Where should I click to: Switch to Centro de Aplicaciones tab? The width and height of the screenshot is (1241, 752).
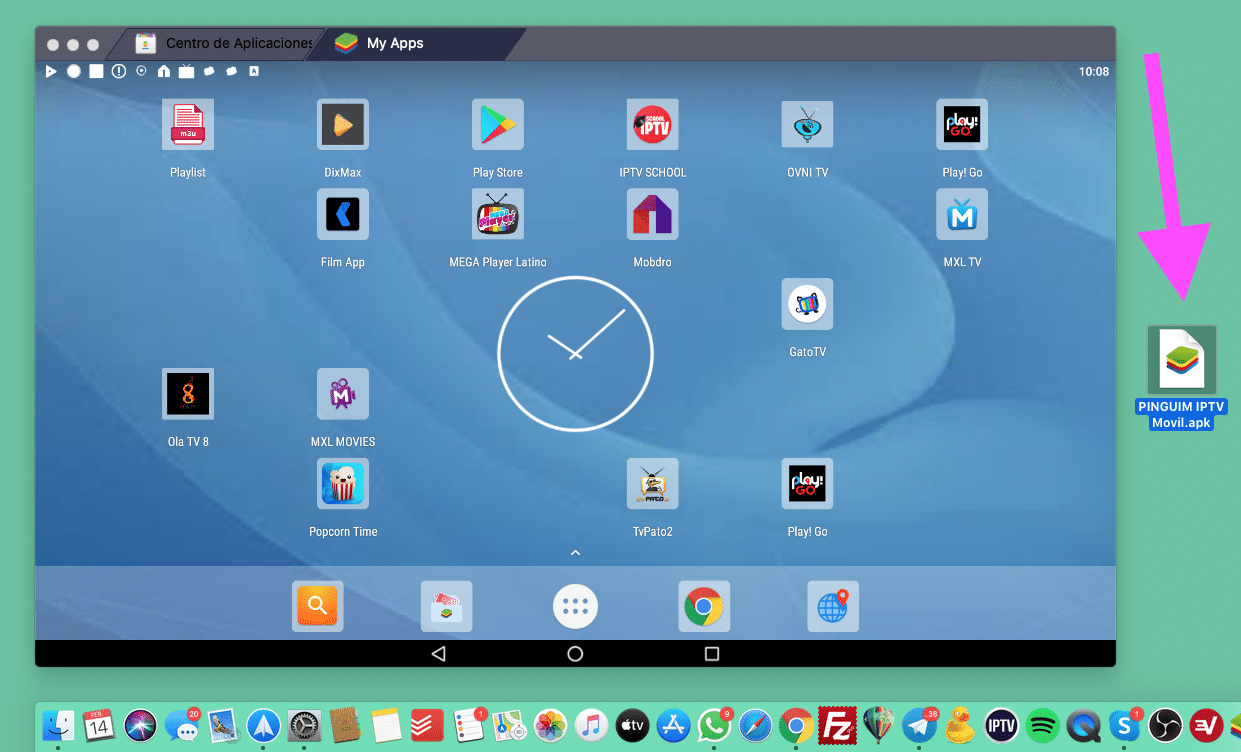click(x=225, y=44)
